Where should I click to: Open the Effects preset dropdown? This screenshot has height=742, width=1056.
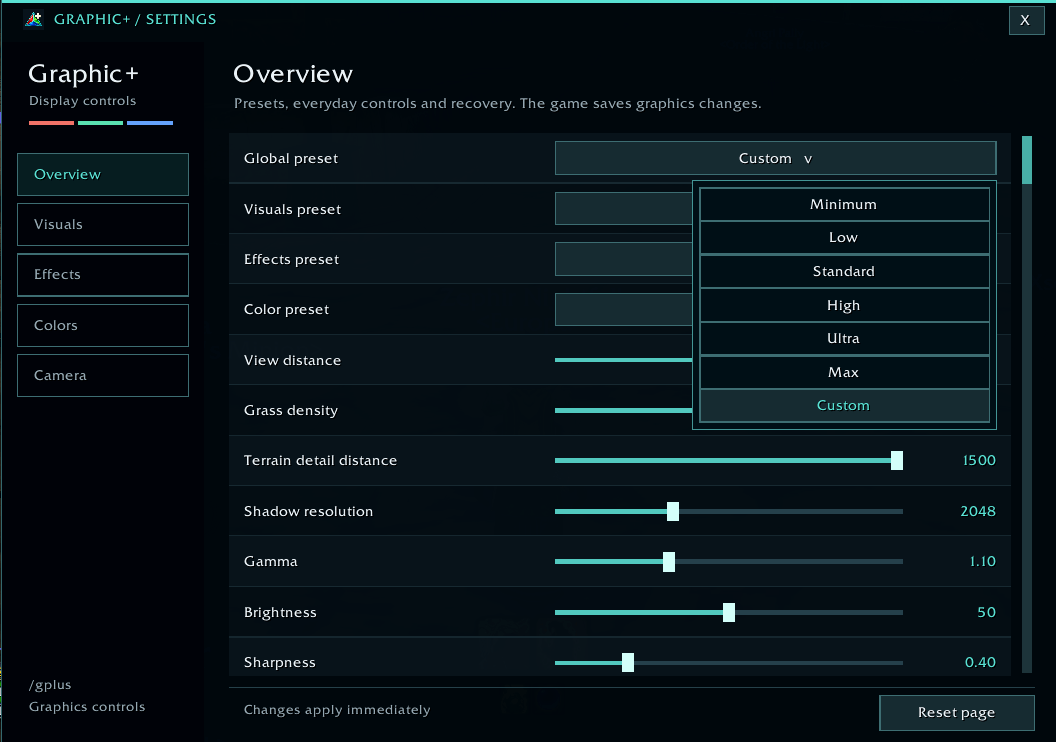(x=623, y=259)
